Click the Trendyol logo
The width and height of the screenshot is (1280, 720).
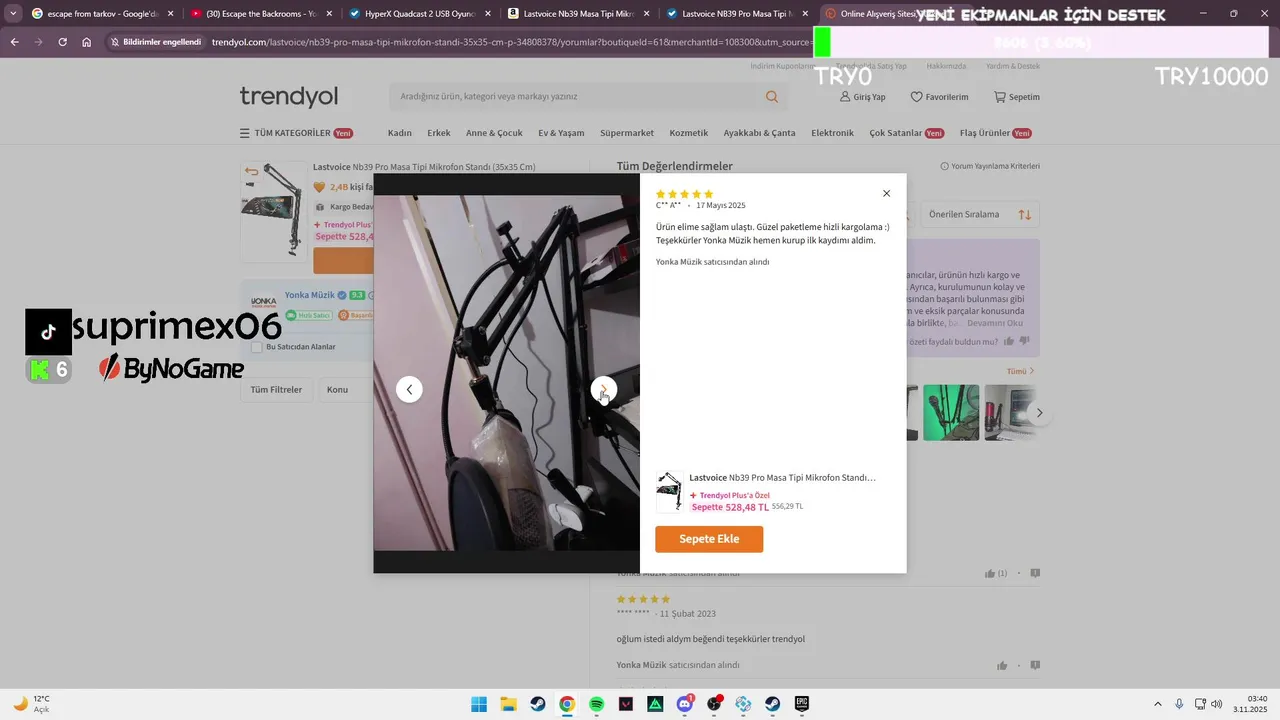click(x=288, y=97)
